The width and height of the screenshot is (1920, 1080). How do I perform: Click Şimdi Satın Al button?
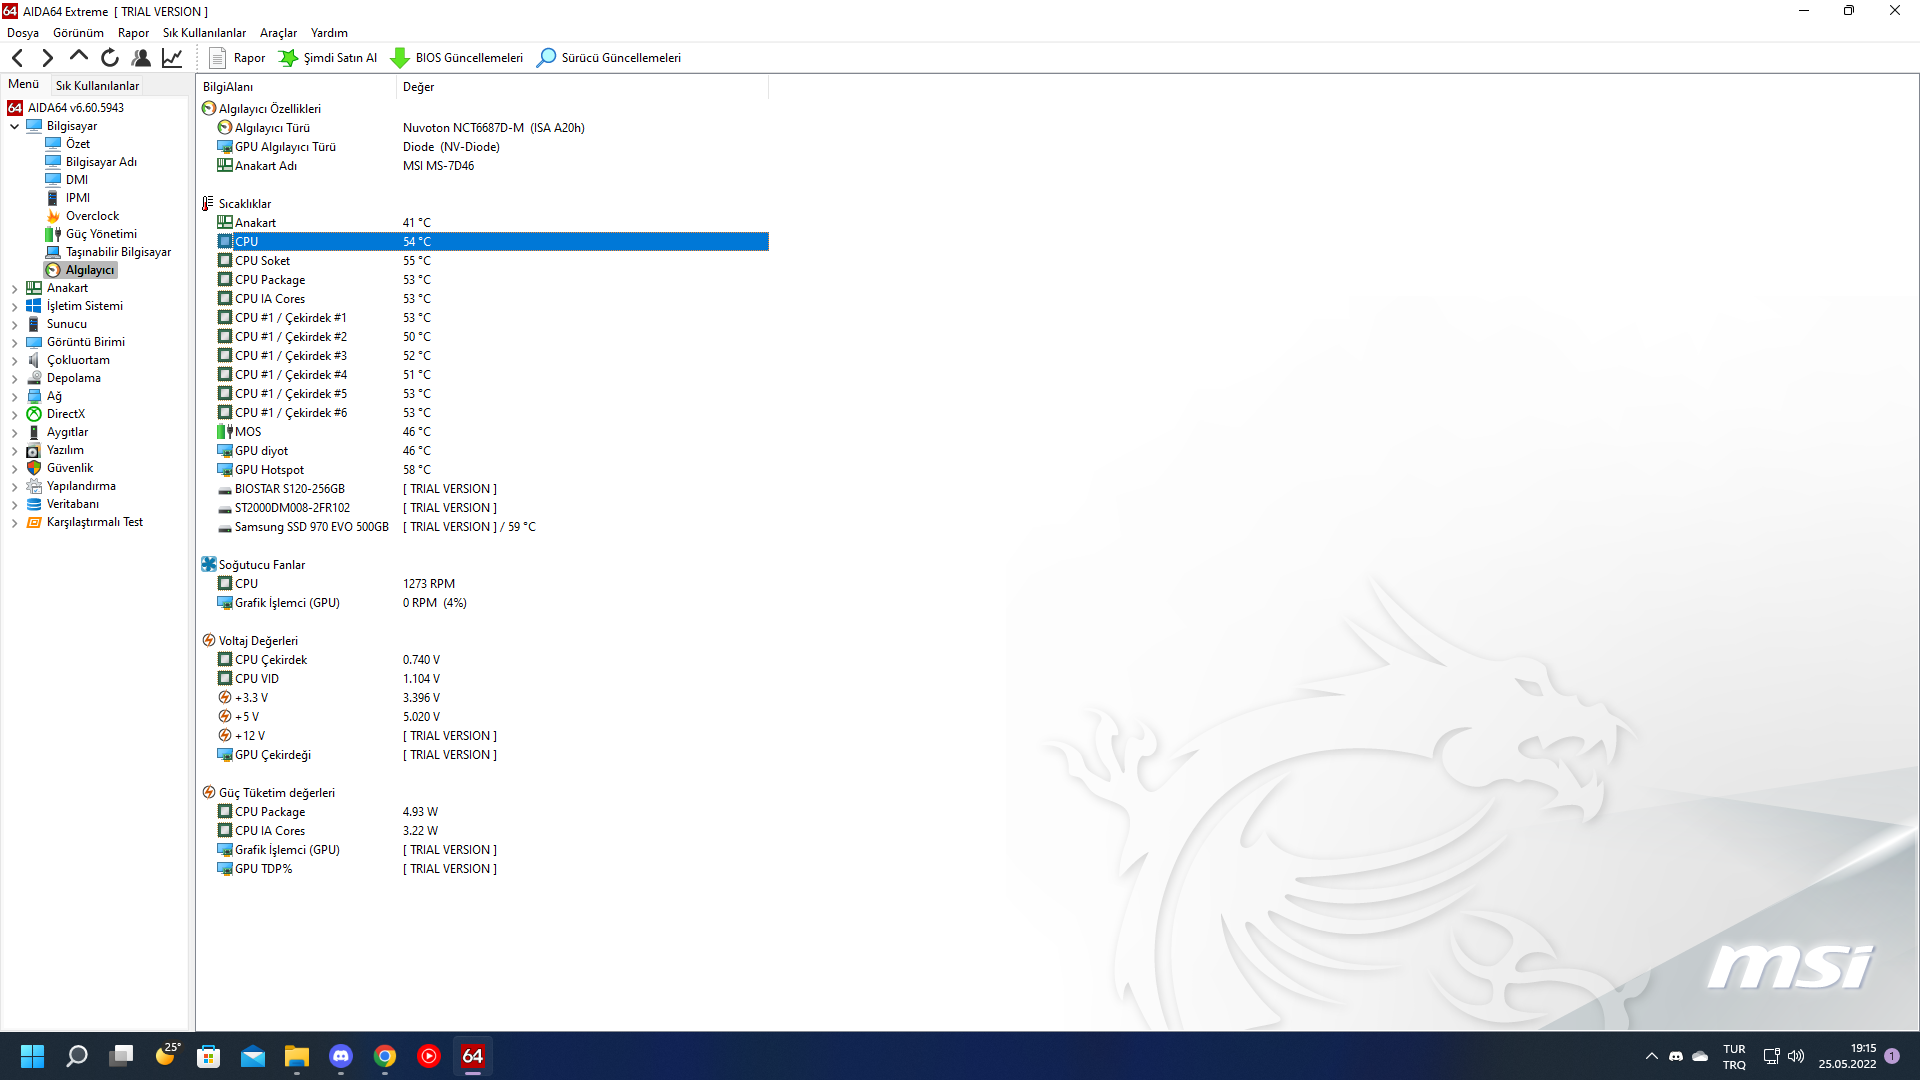click(328, 58)
